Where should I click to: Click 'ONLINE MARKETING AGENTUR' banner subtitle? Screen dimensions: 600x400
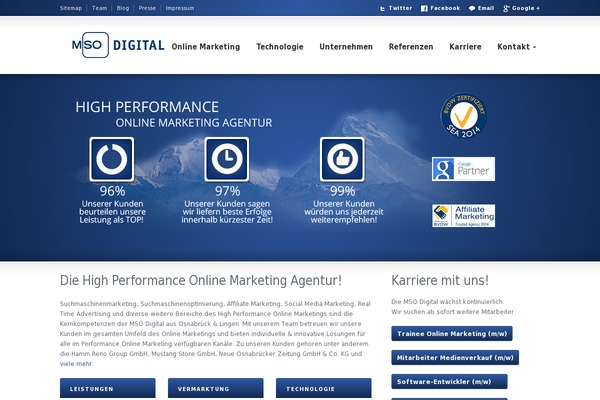[194, 123]
